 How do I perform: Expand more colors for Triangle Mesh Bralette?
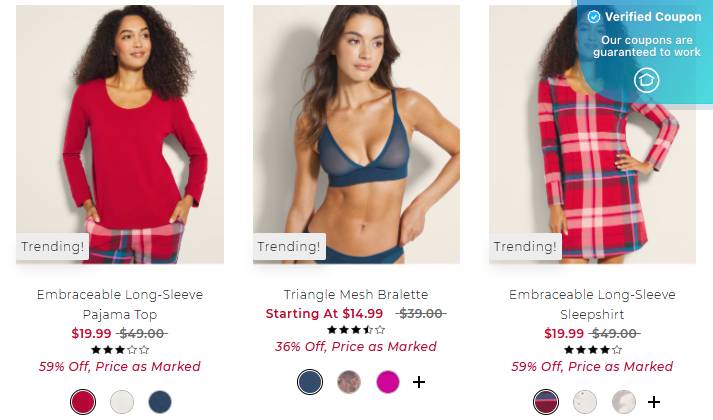[419, 382]
